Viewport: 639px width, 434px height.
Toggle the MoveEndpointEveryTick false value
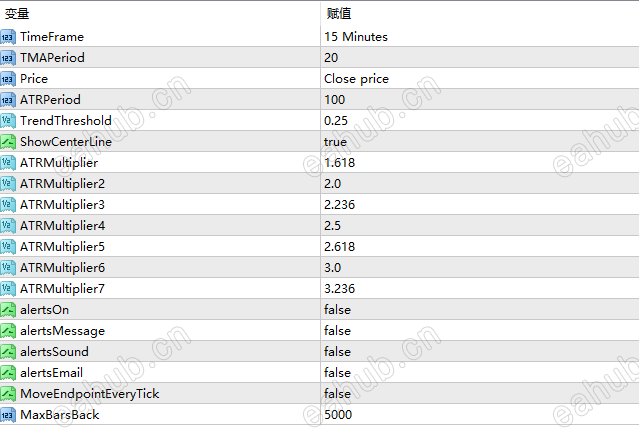pos(337,393)
